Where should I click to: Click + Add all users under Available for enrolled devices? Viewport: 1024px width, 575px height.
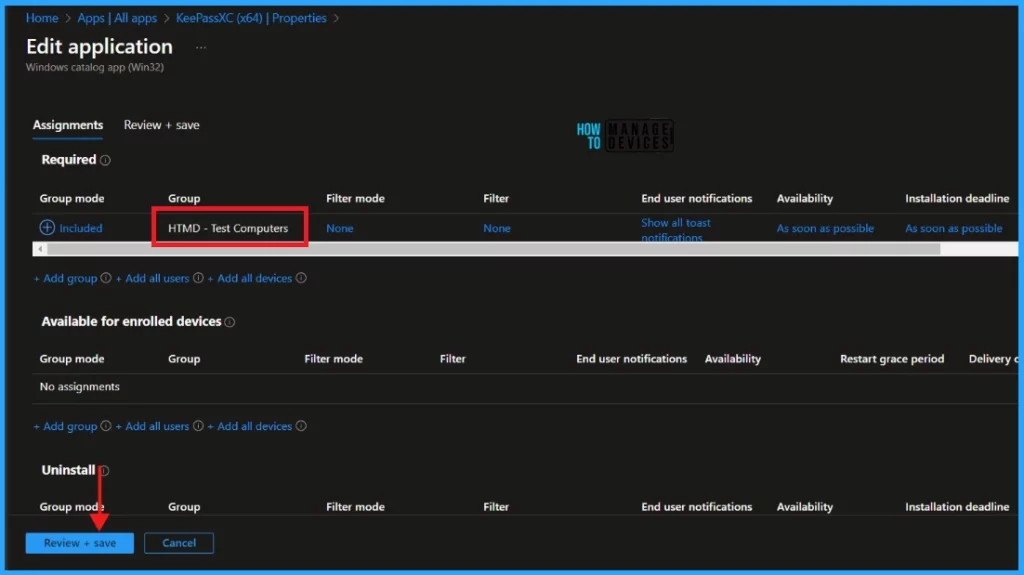152,426
